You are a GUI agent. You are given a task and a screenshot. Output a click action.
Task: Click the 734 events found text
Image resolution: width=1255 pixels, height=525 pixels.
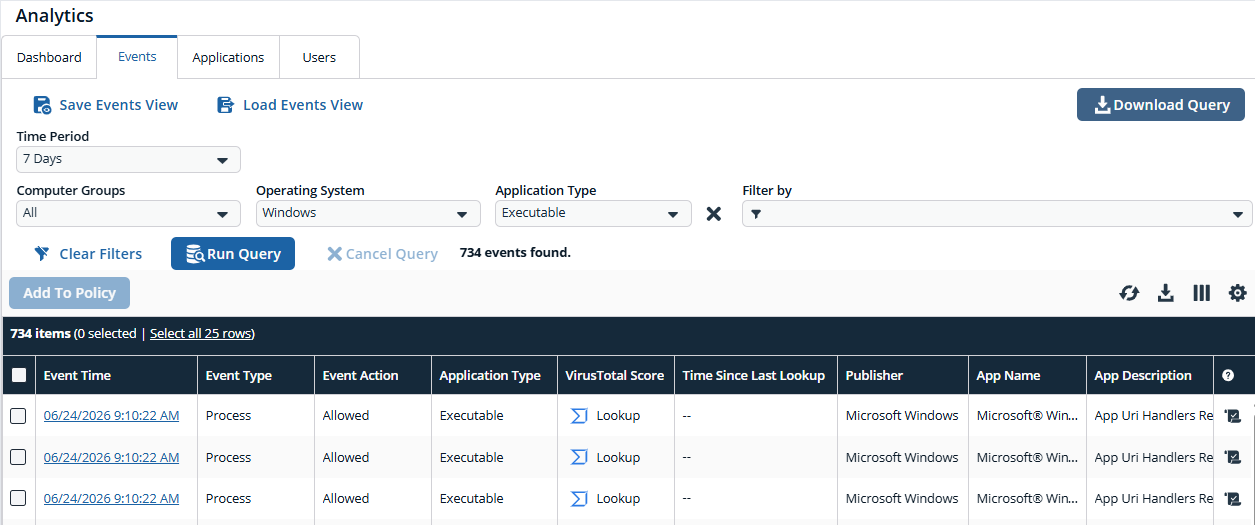pyautogui.click(x=515, y=253)
